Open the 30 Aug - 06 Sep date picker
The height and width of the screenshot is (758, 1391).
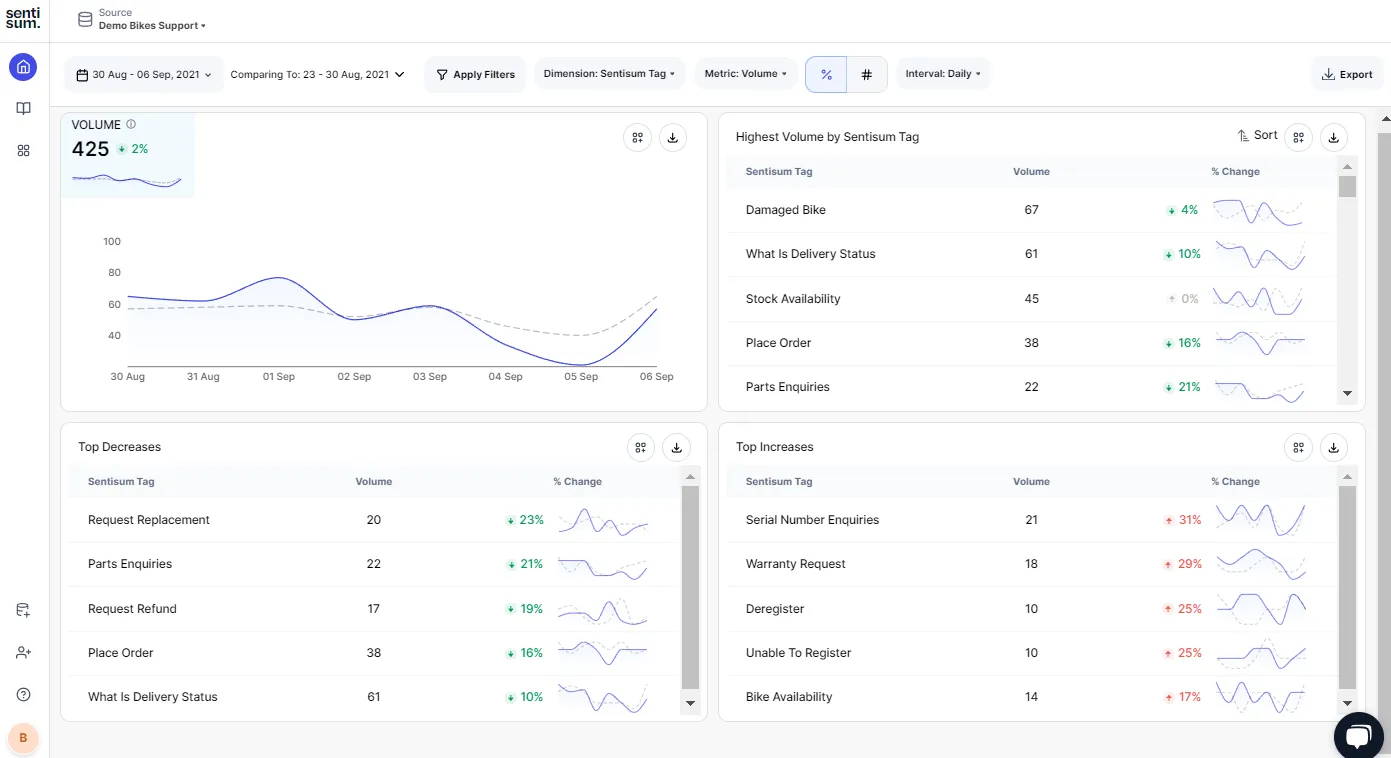[x=145, y=74]
